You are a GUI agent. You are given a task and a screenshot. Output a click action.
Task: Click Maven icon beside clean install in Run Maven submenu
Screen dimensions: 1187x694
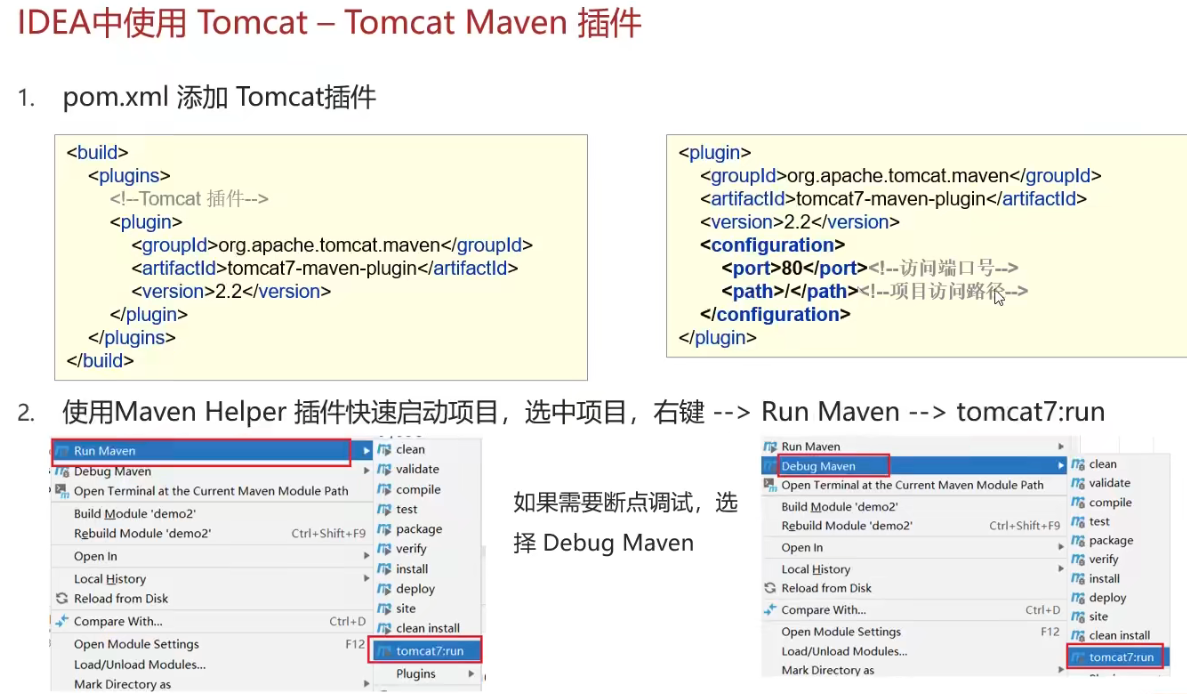[x=385, y=628]
